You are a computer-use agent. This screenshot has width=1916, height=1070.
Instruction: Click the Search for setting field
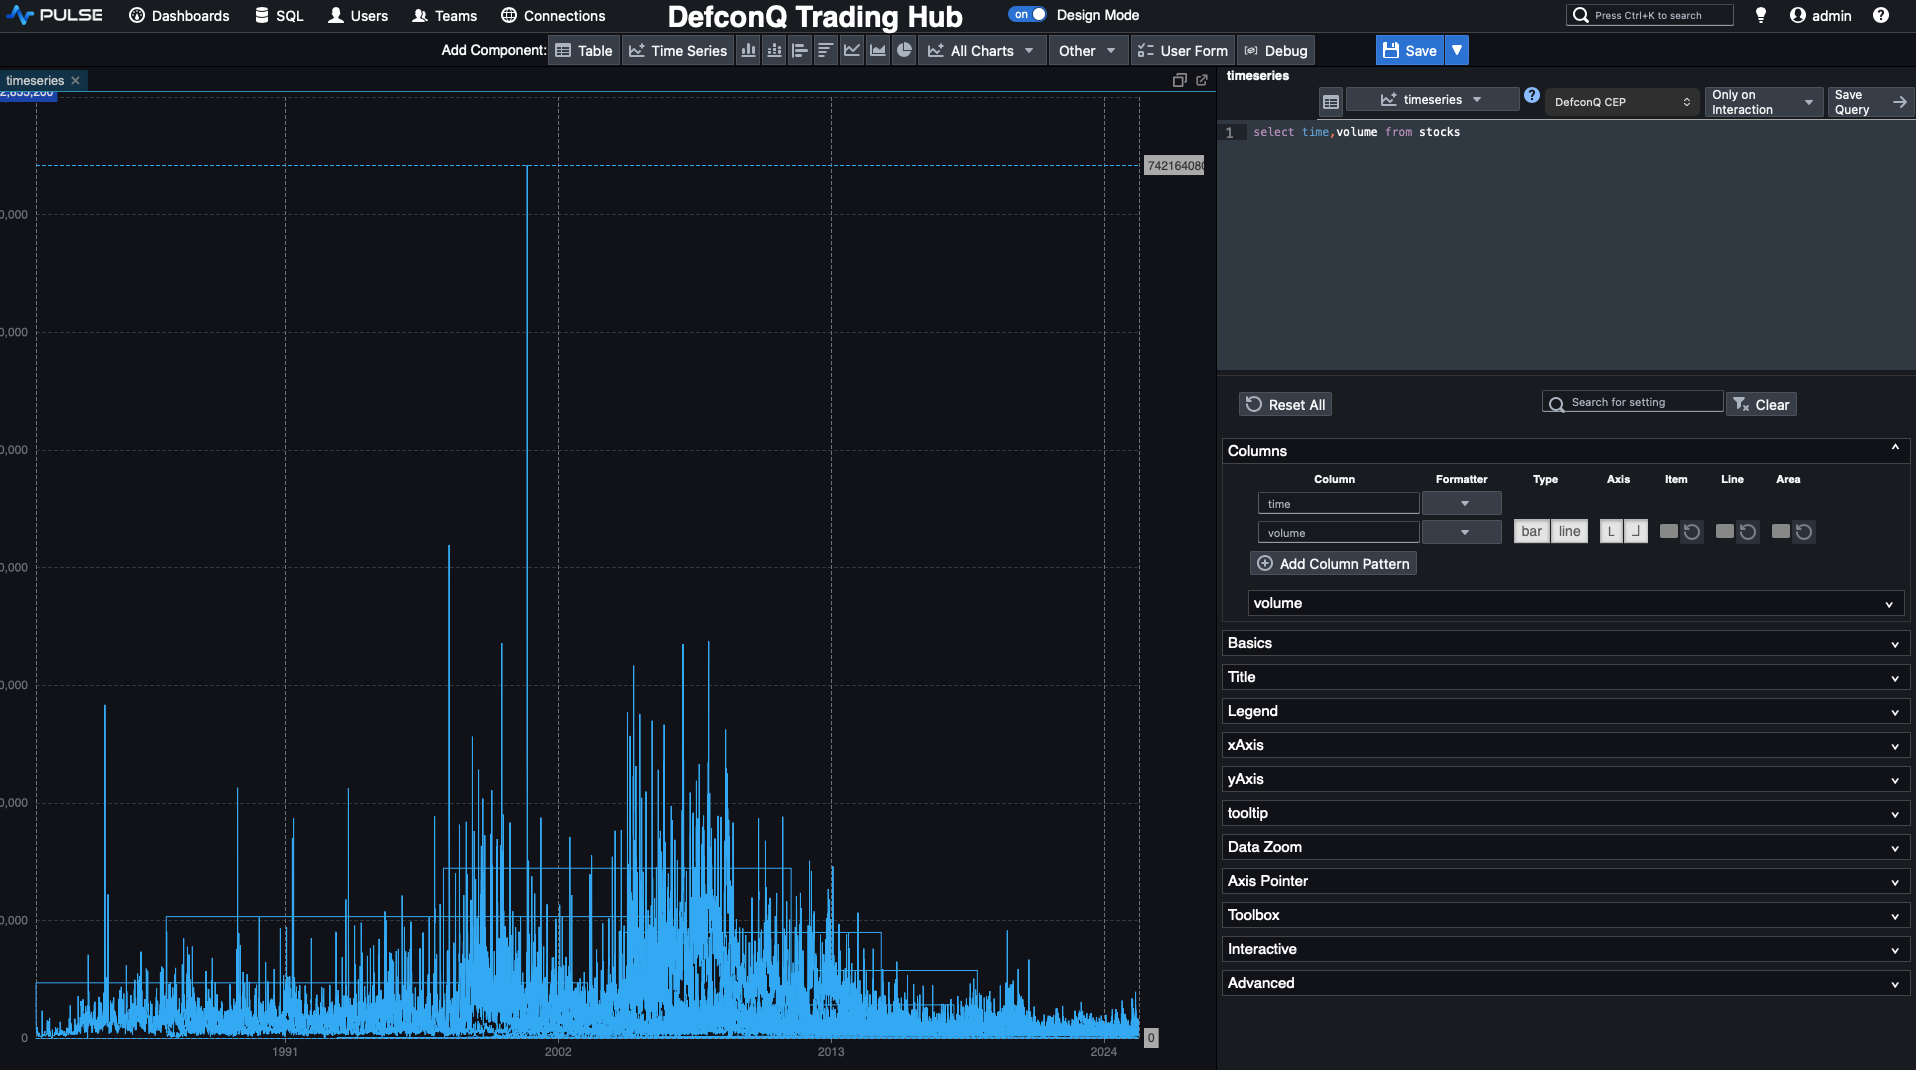(1631, 402)
